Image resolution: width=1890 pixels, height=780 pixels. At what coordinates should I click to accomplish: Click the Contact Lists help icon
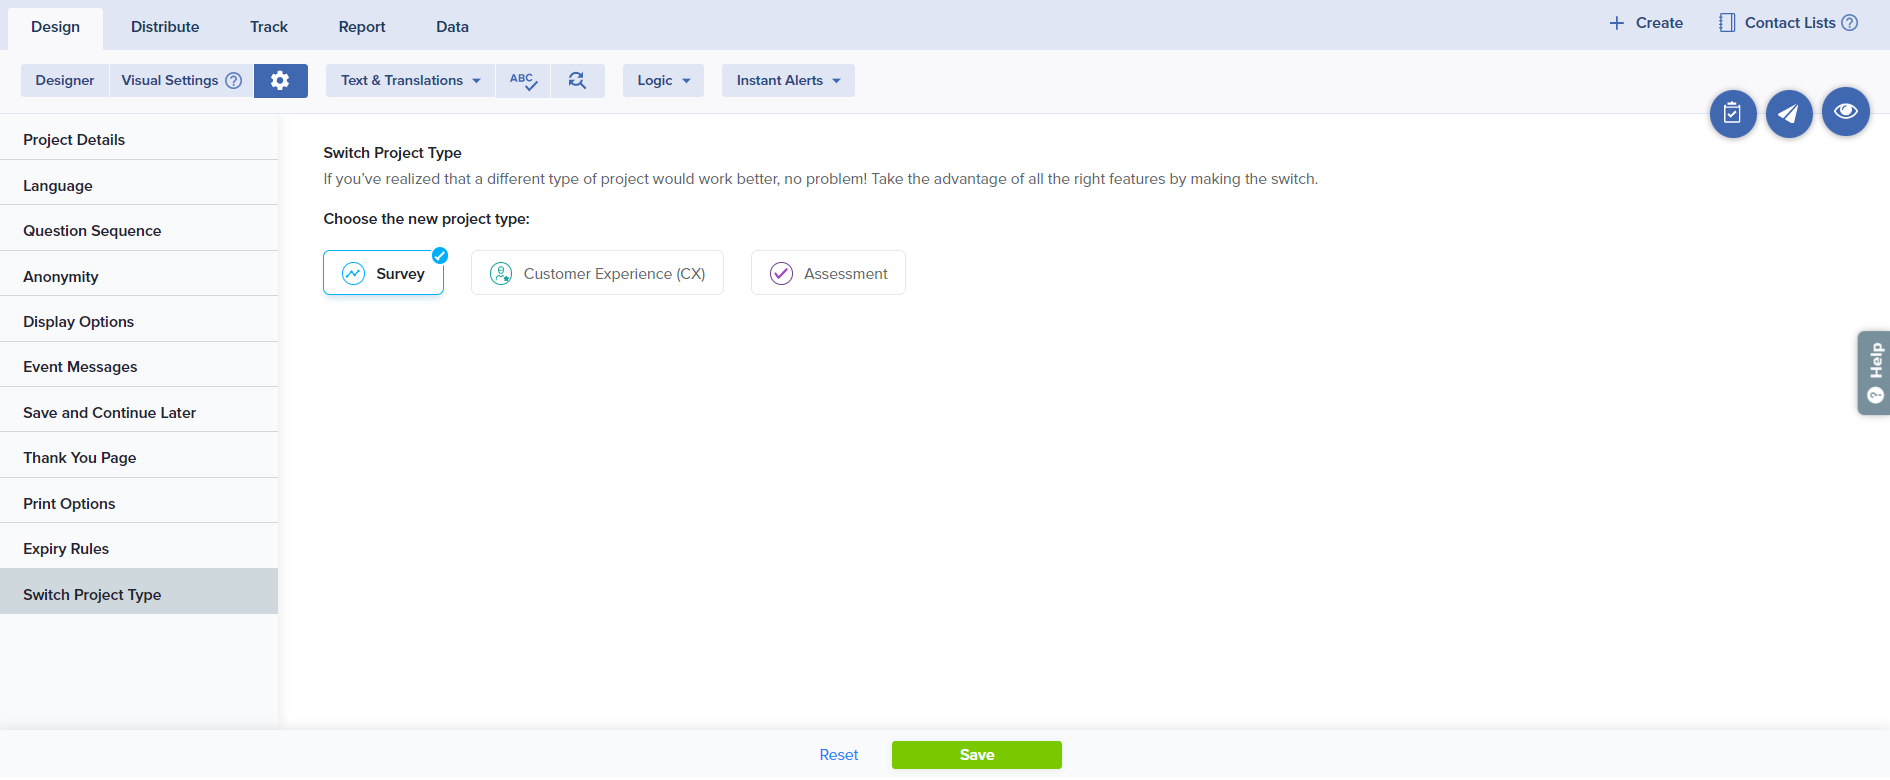tap(1850, 23)
